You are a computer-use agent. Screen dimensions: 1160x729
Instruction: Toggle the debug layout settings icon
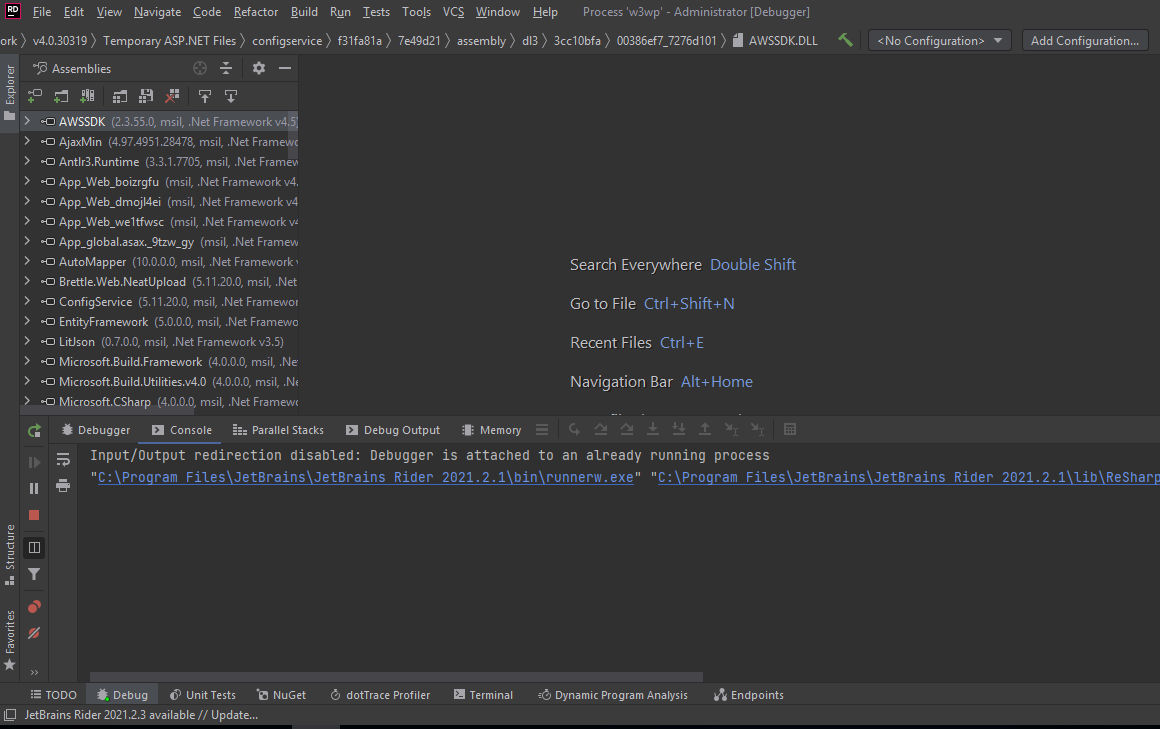coord(34,548)
